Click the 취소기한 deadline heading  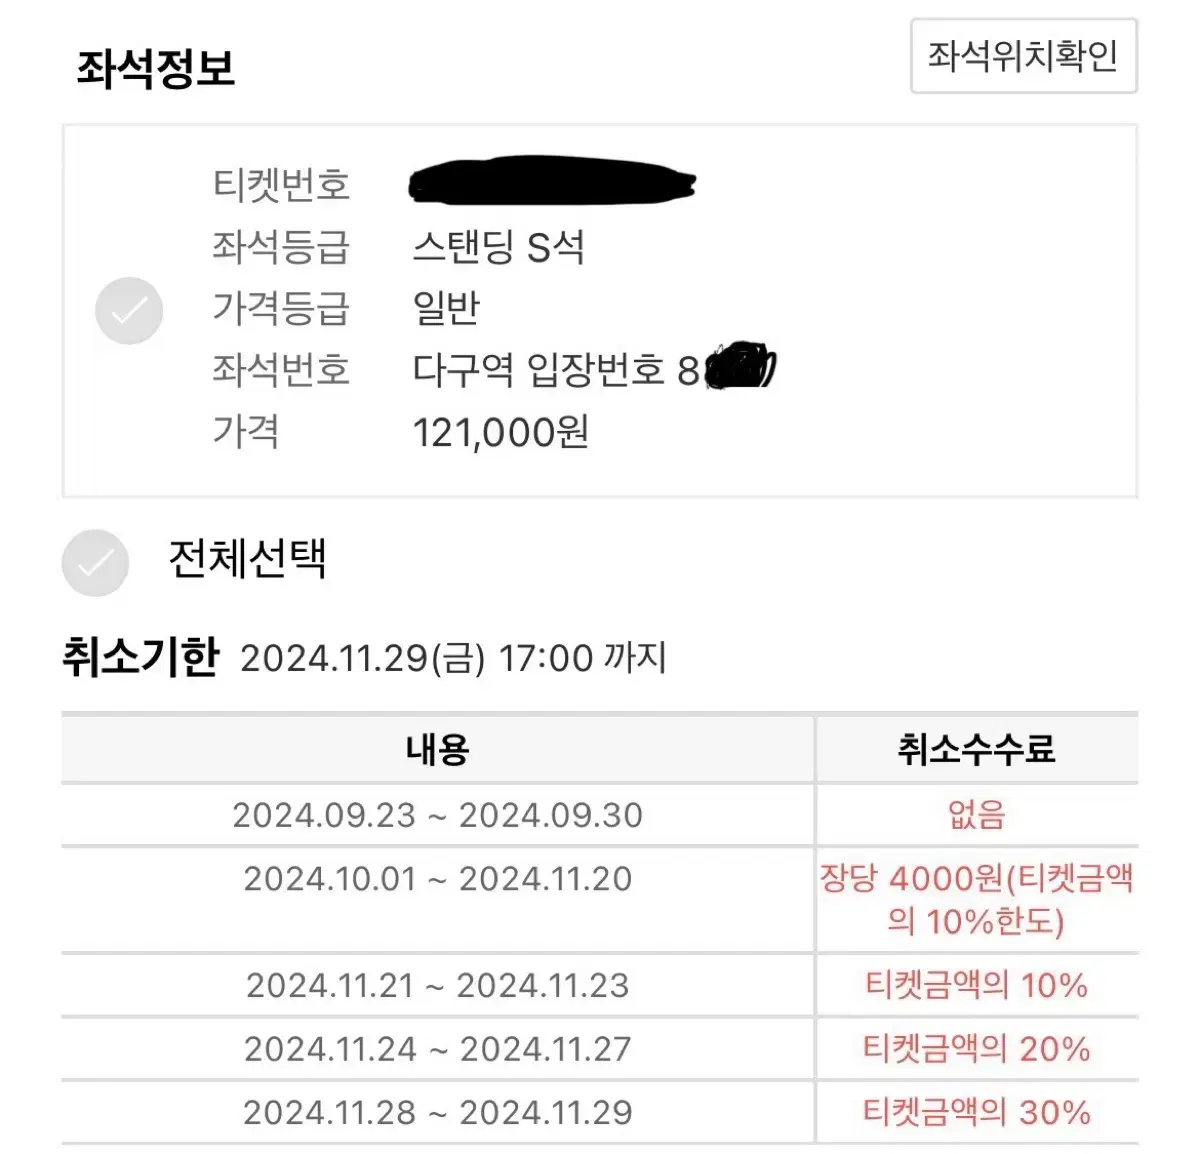point(140,657)
